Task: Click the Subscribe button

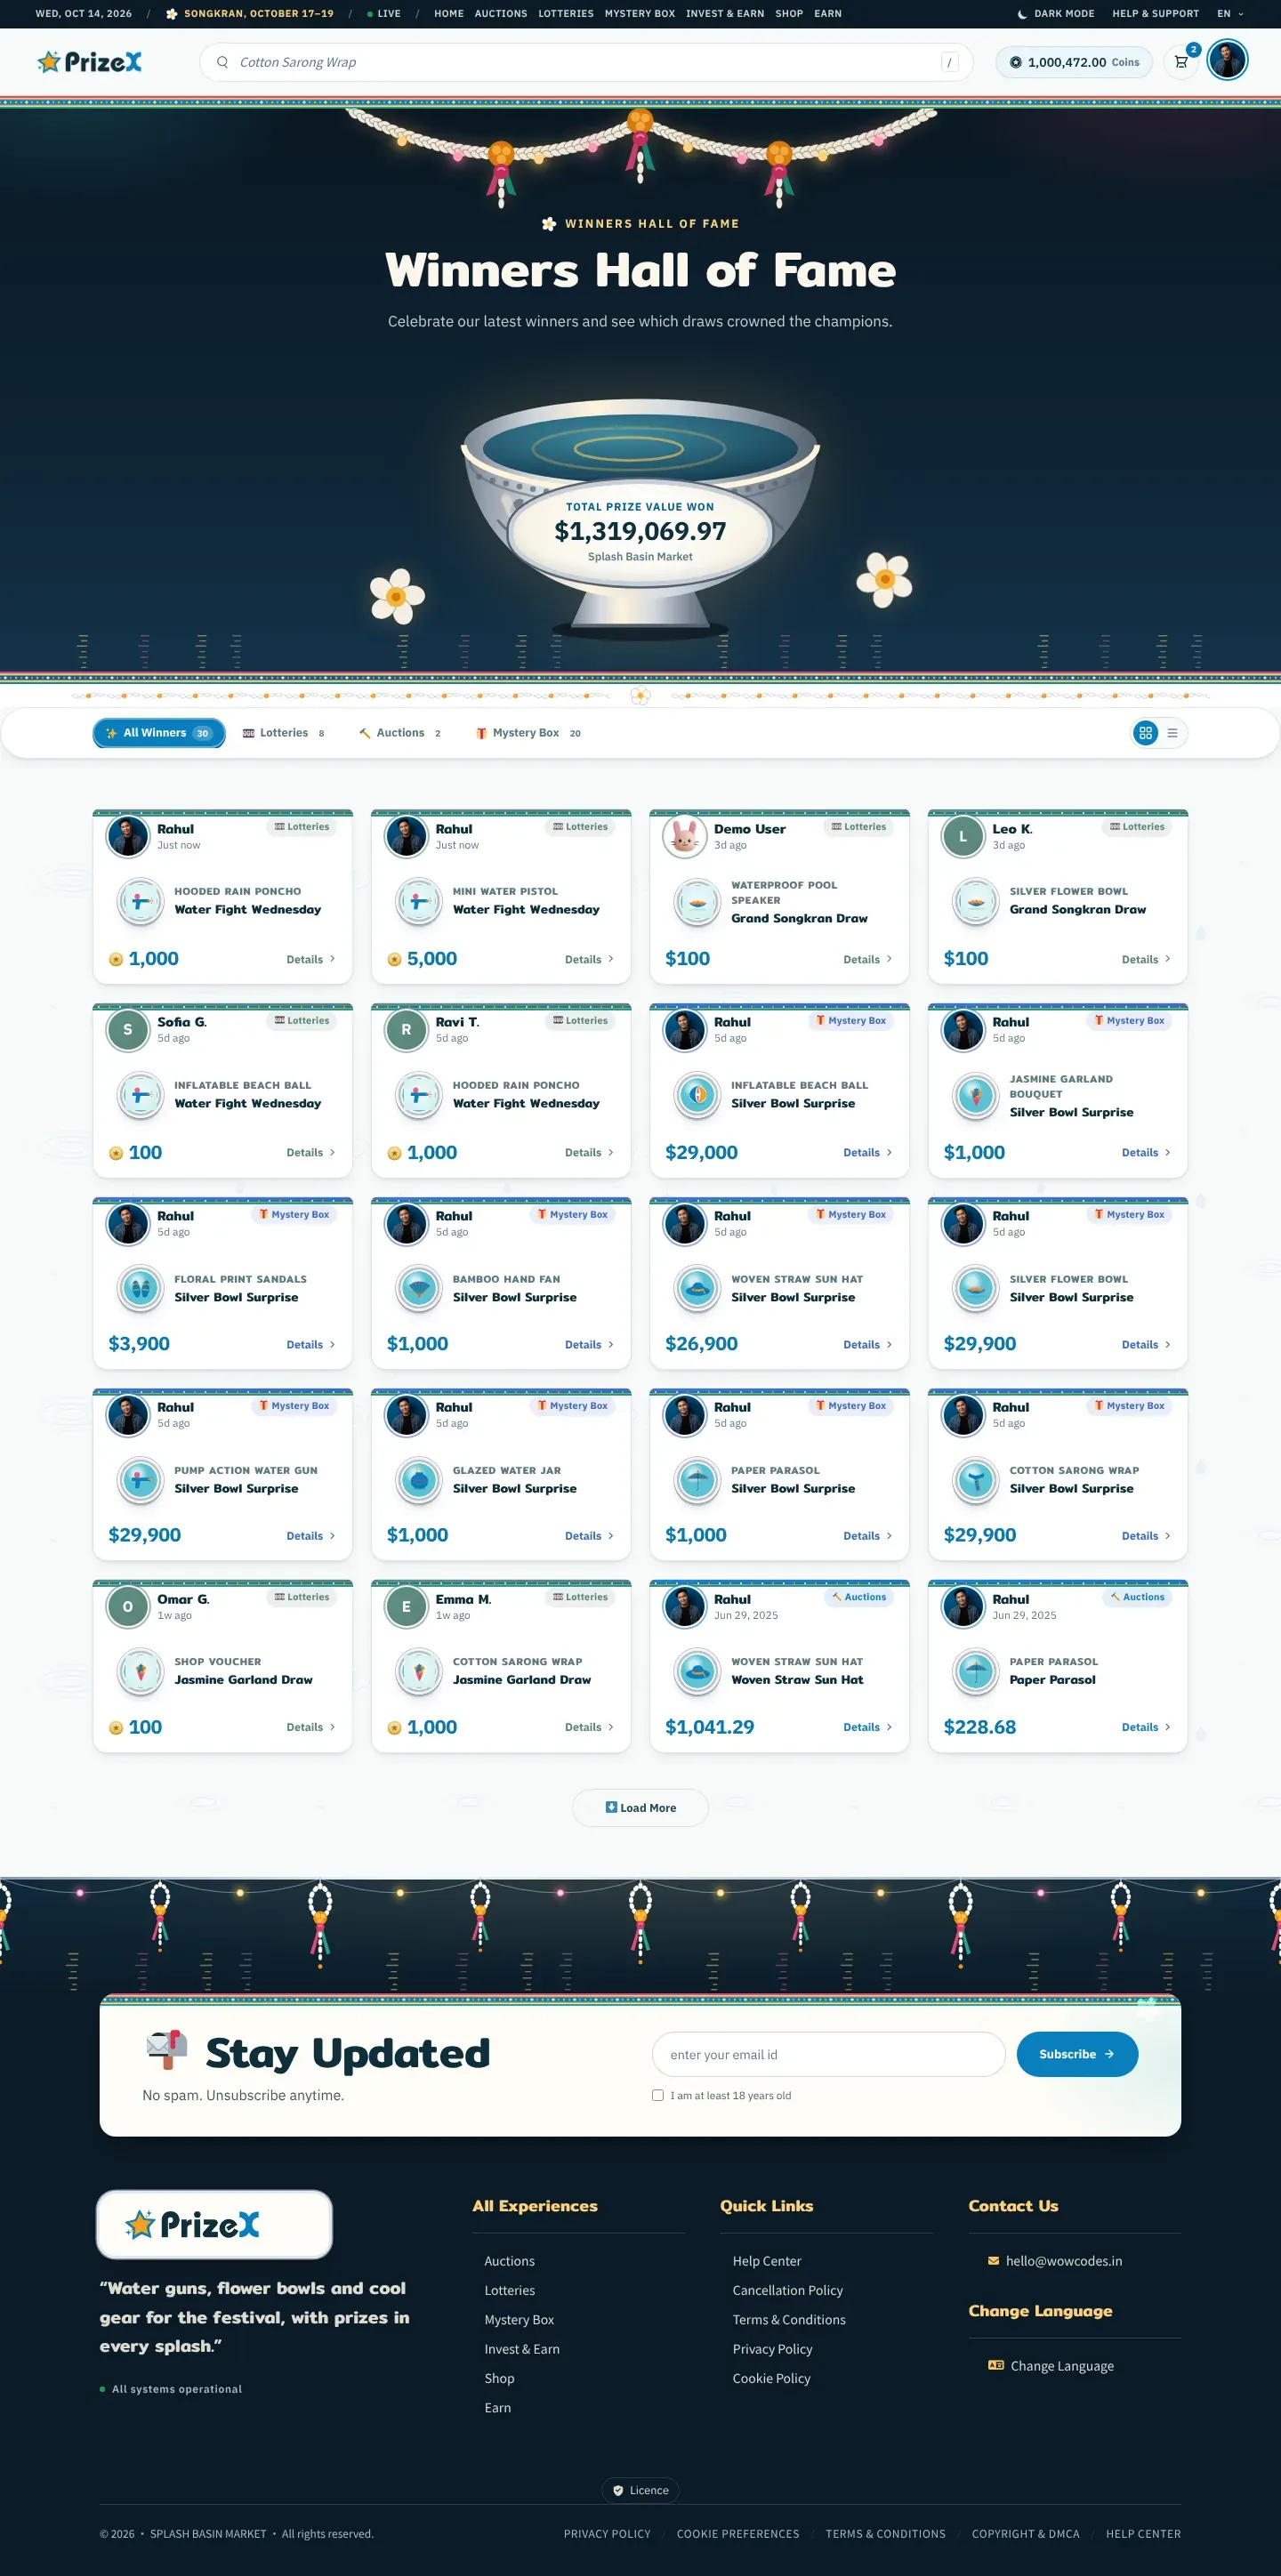Action: (1077, 2054)
